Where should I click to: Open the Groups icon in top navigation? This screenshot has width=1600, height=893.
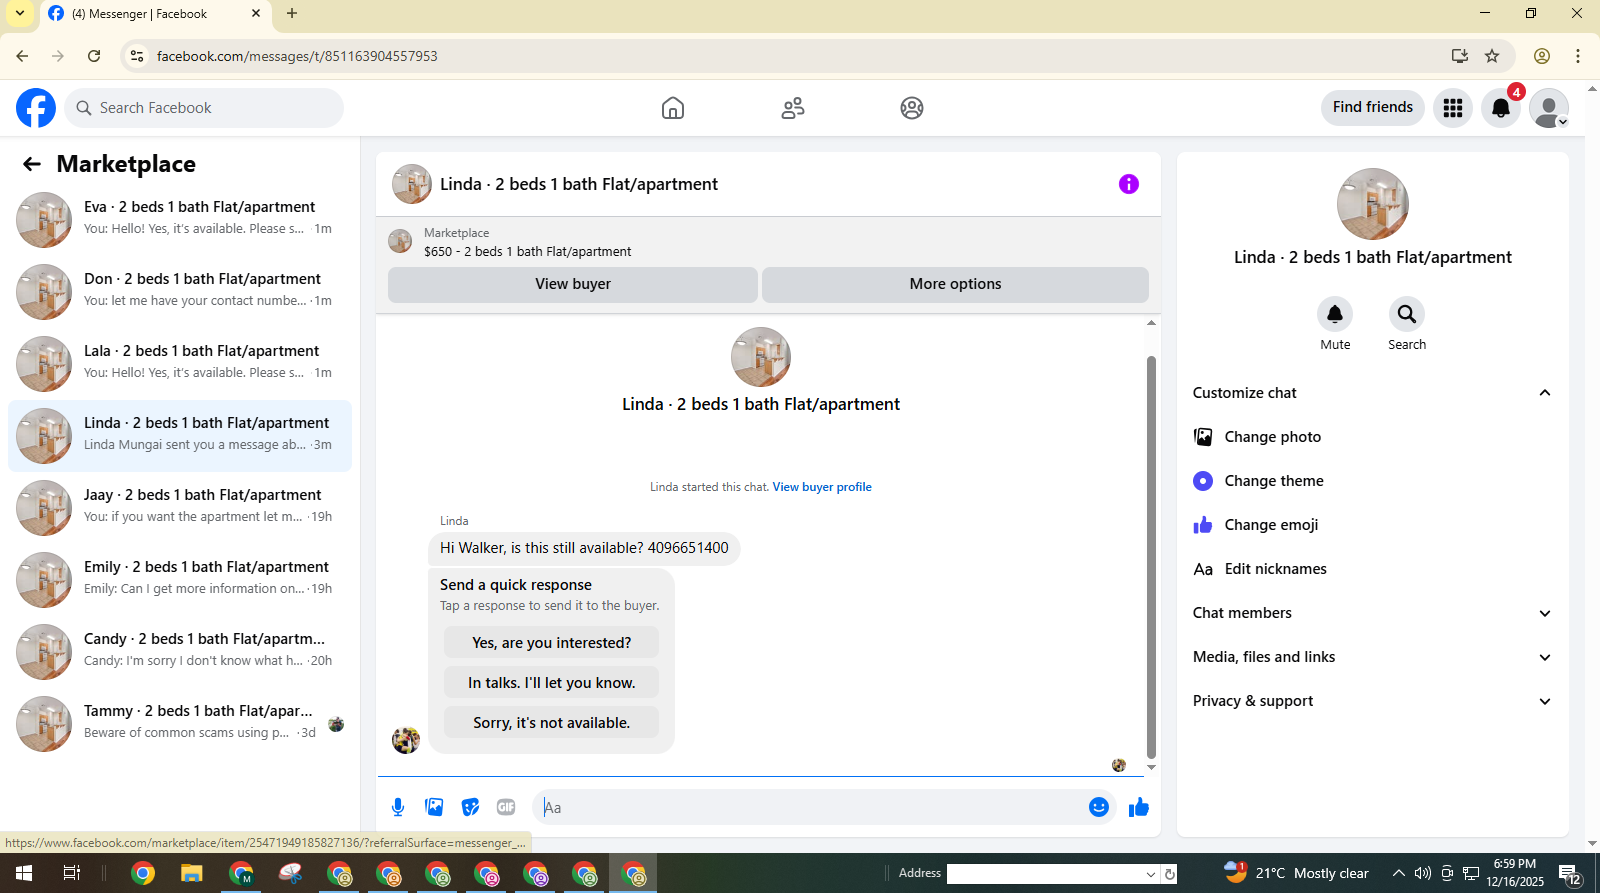tap(912, 108)
